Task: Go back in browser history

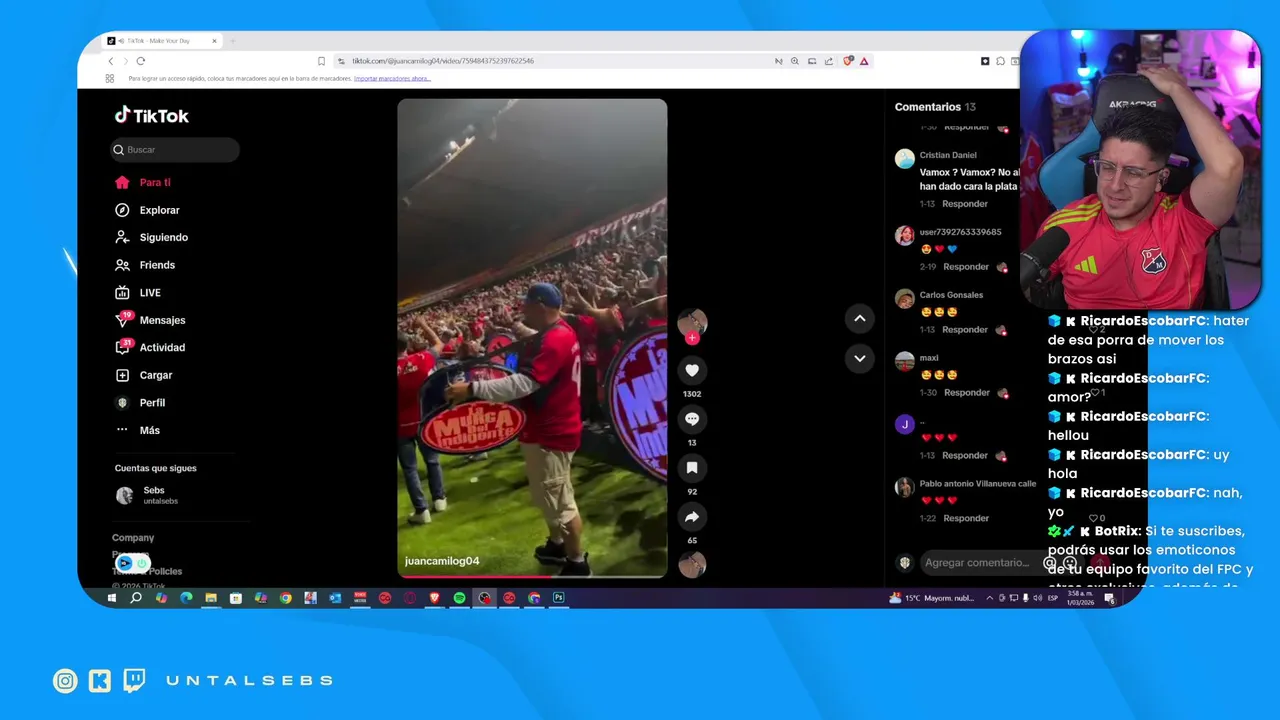Action: click(x=111, y=61)
